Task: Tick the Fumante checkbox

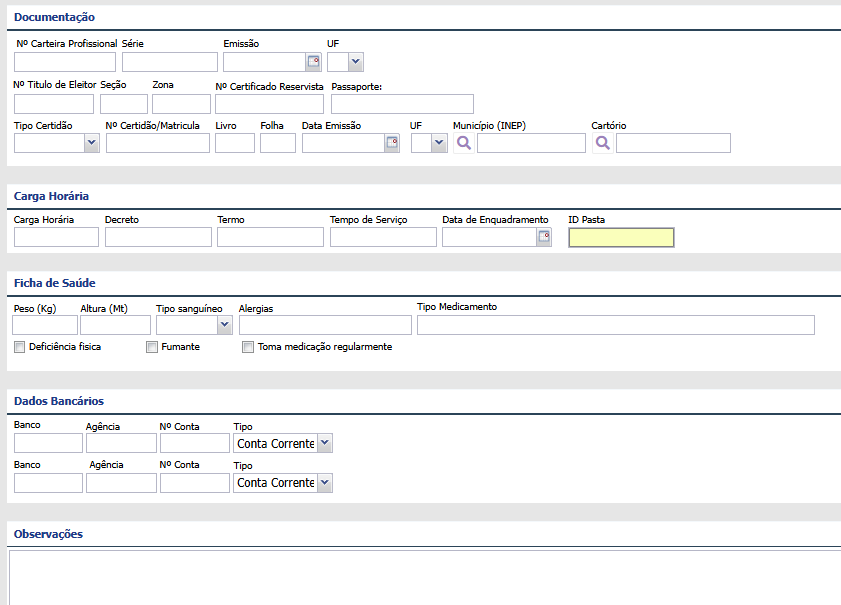Action: tap(152, 347)
